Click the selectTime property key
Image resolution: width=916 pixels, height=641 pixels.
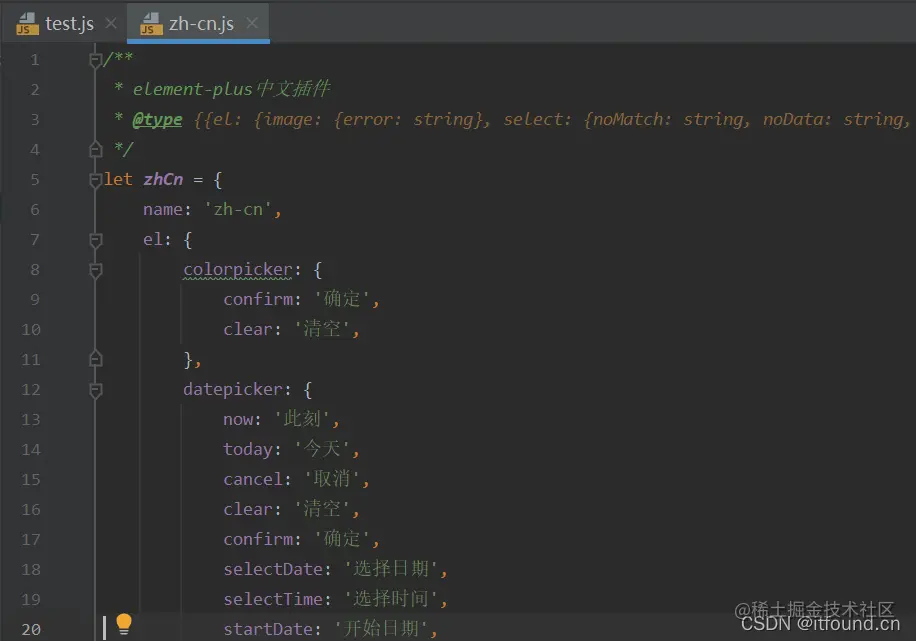click(x=273, y=599)
